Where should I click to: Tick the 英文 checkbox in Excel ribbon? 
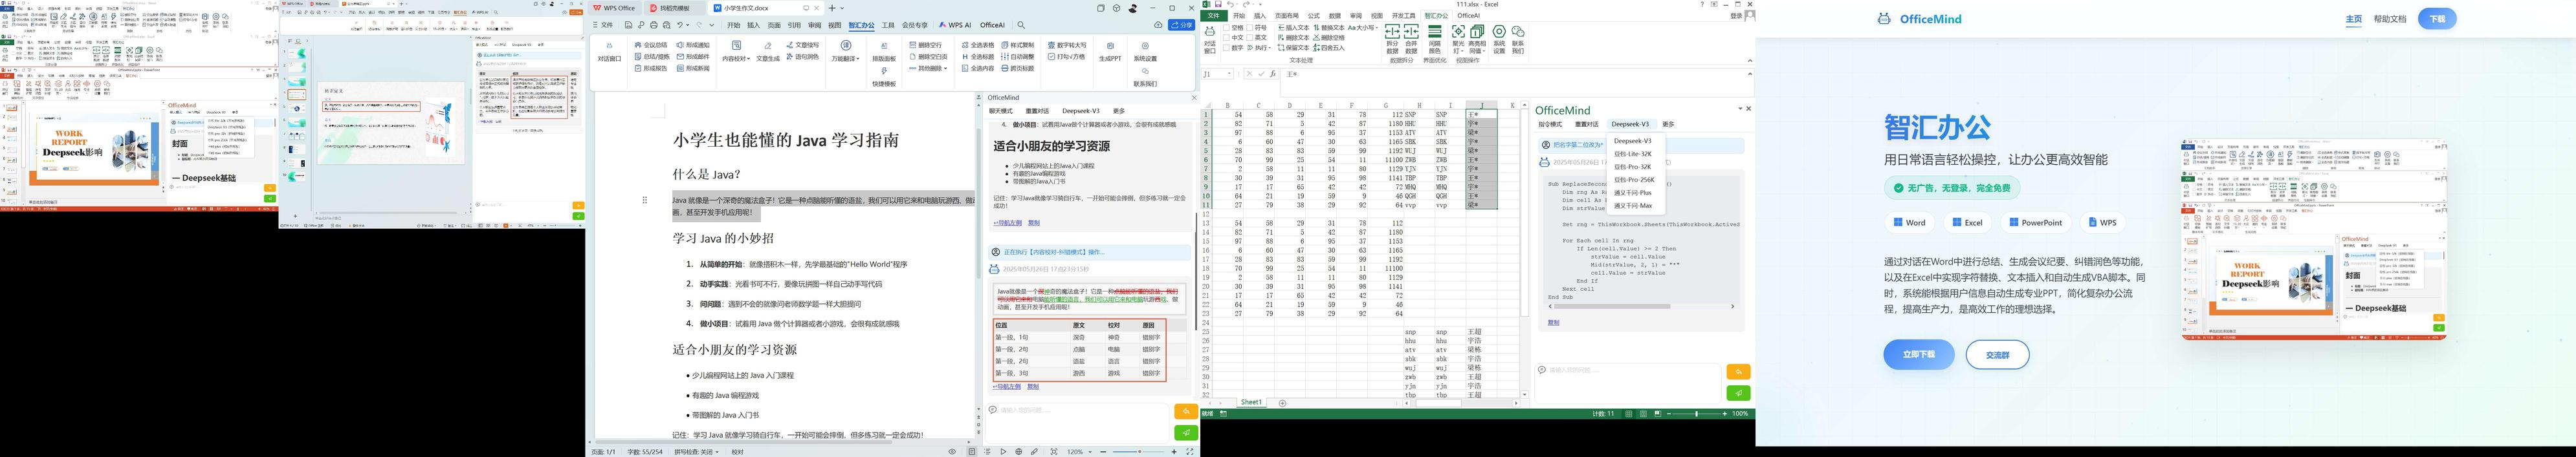coord(1250,38)
